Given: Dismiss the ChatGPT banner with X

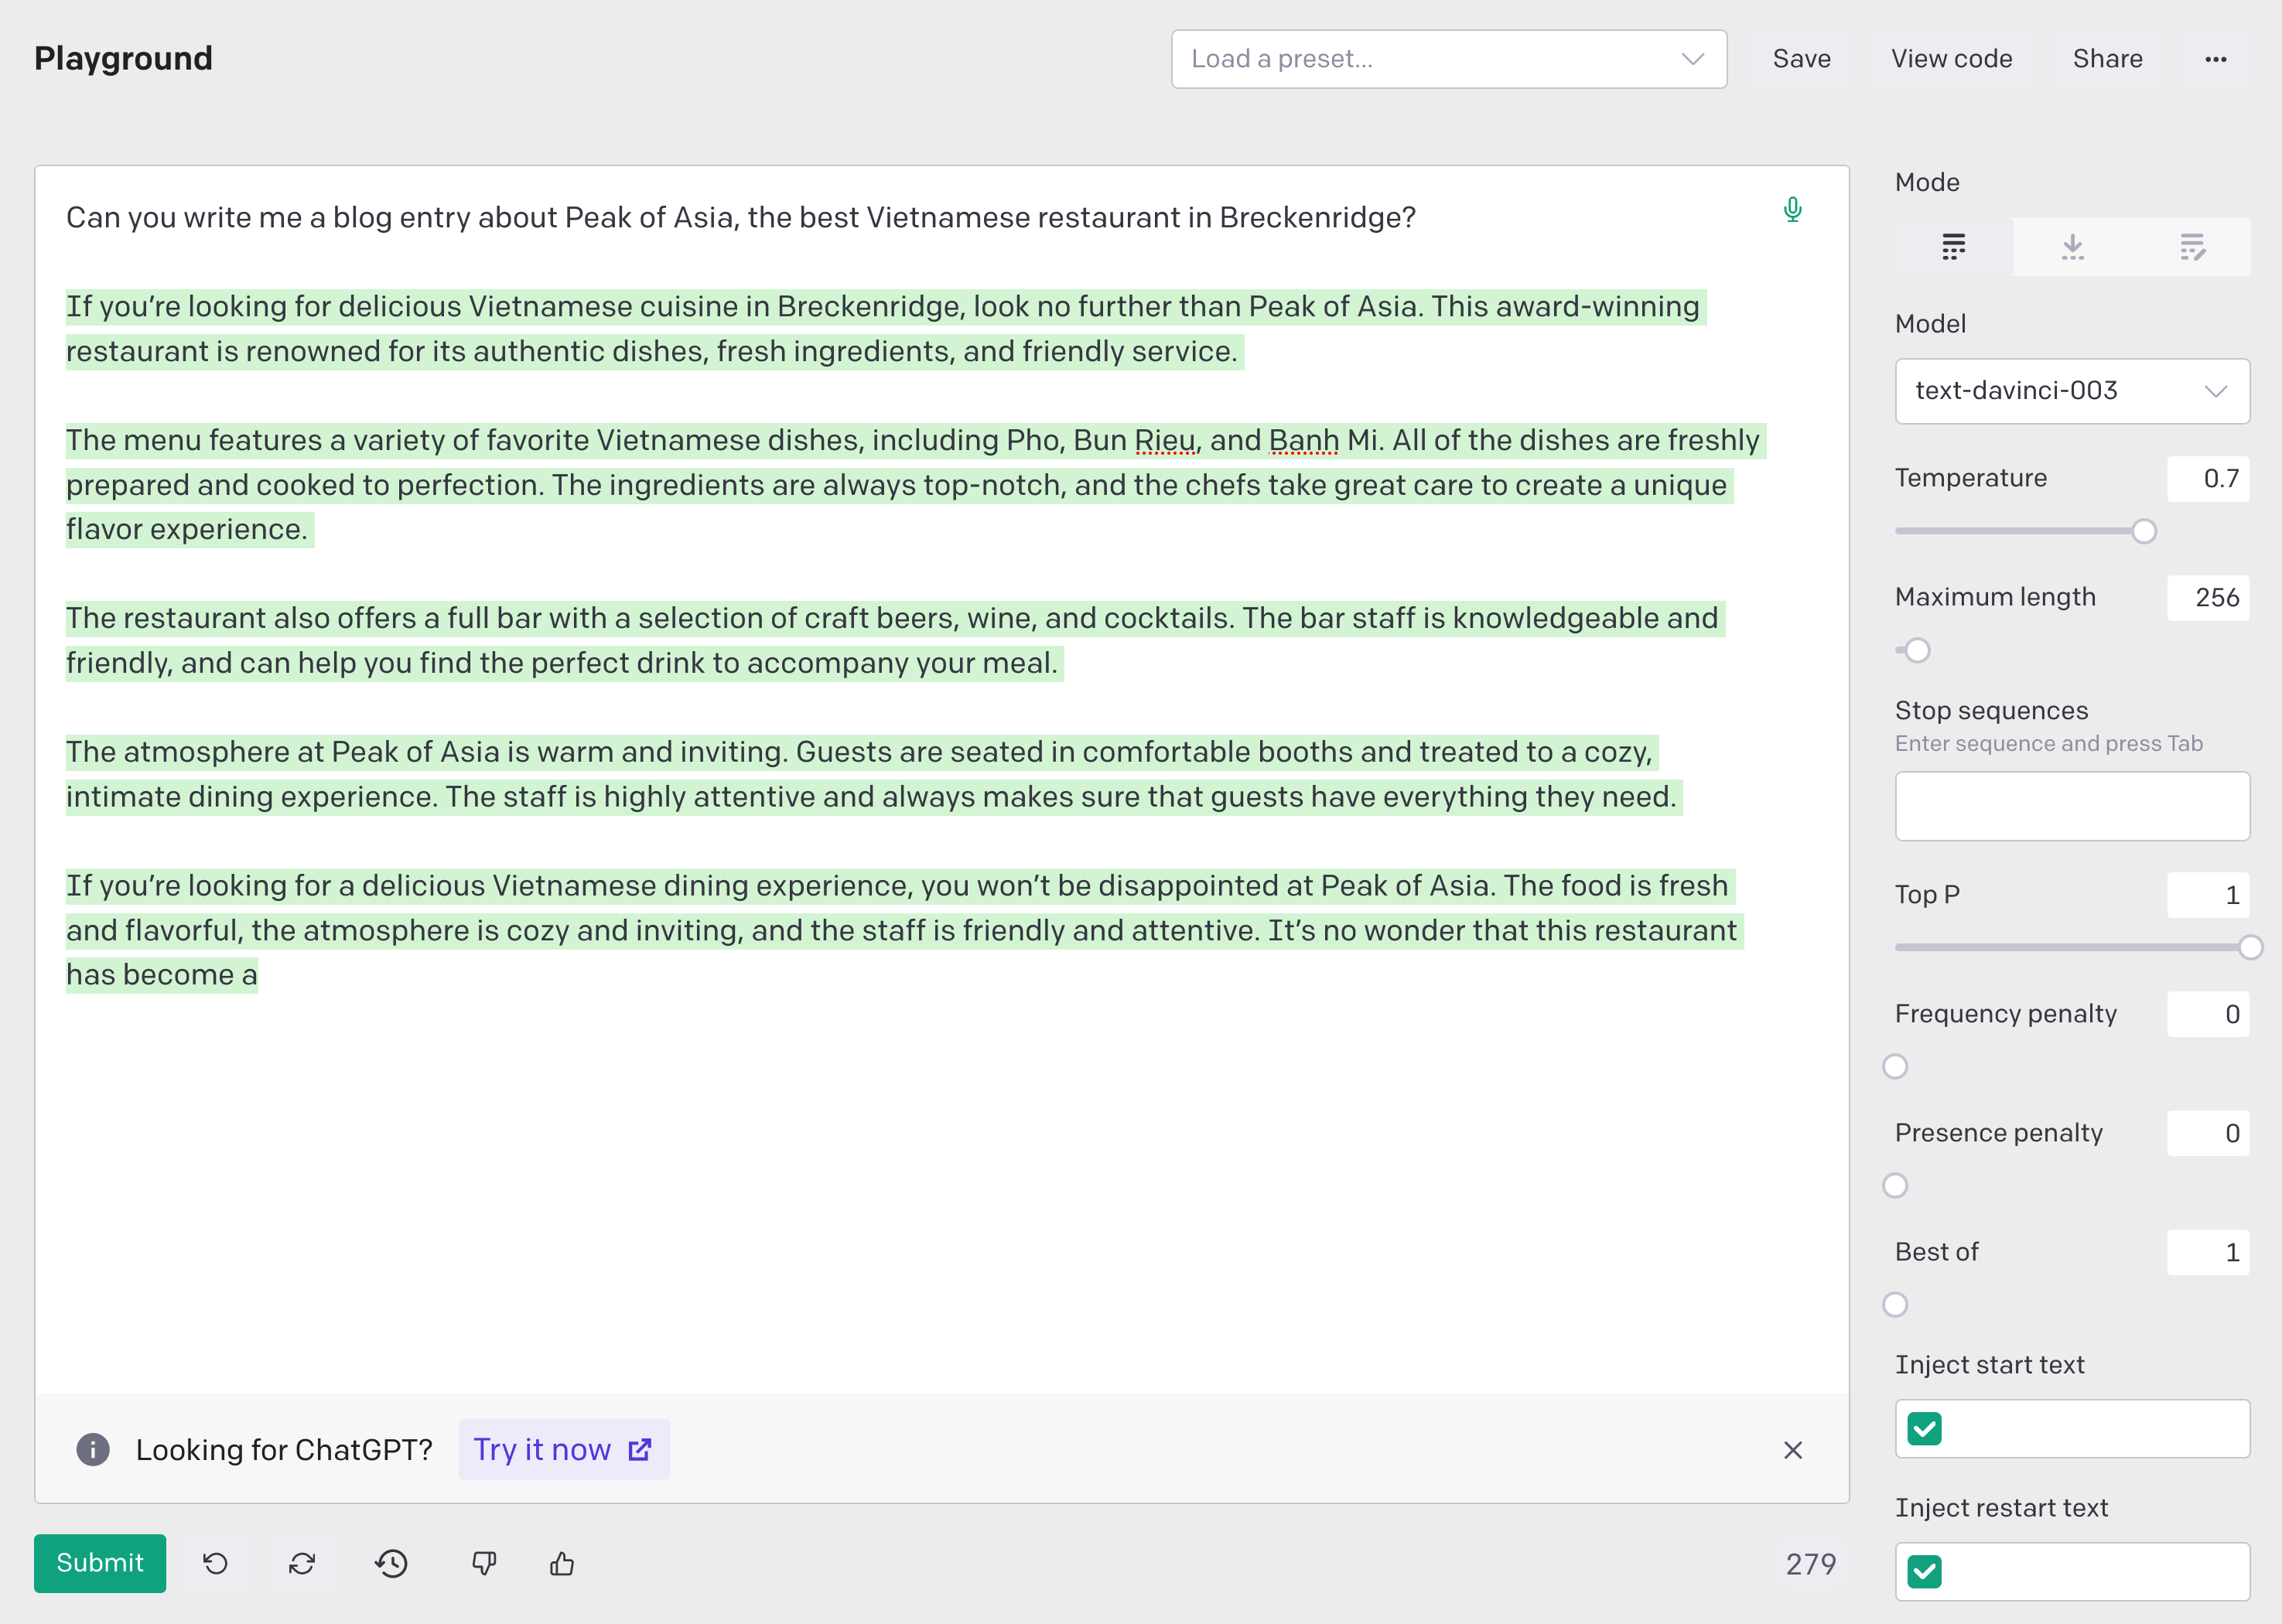Looking at the screenshot, I should [1792, 1450].
